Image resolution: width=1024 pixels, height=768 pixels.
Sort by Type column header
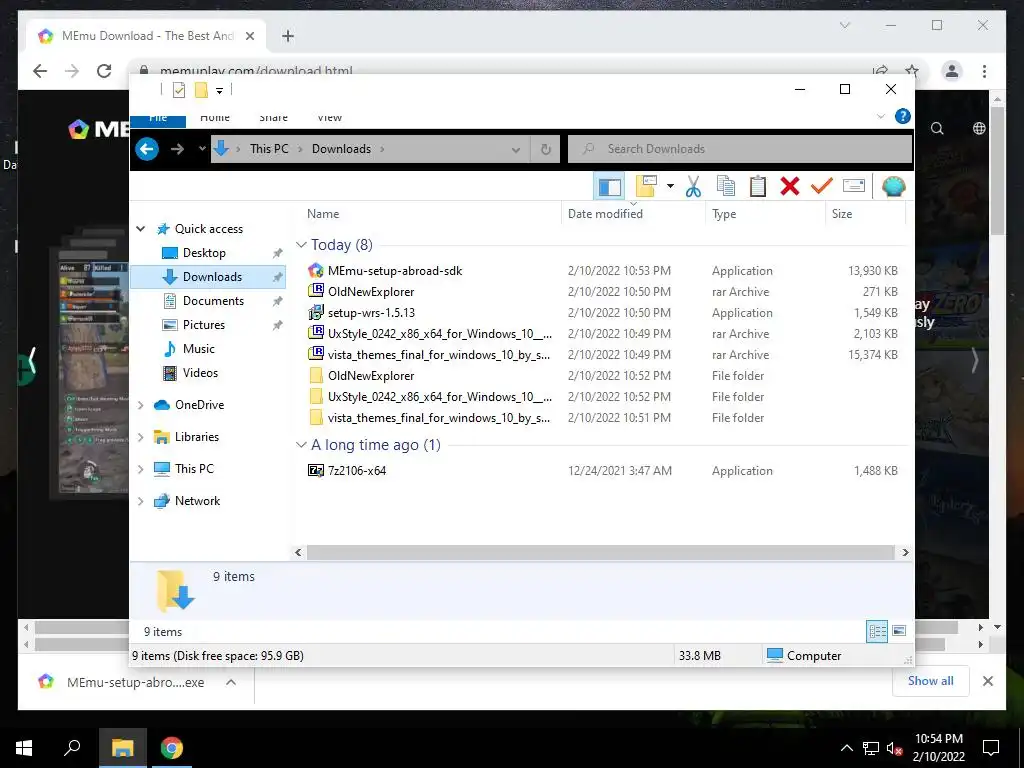coord(765,214)
